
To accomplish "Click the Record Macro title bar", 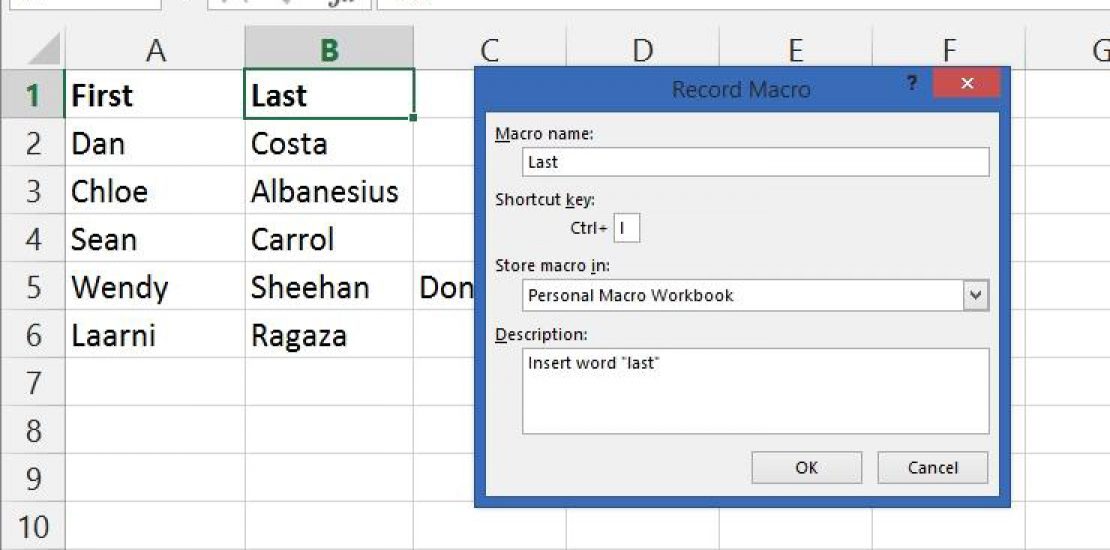I will coord(740,89).
